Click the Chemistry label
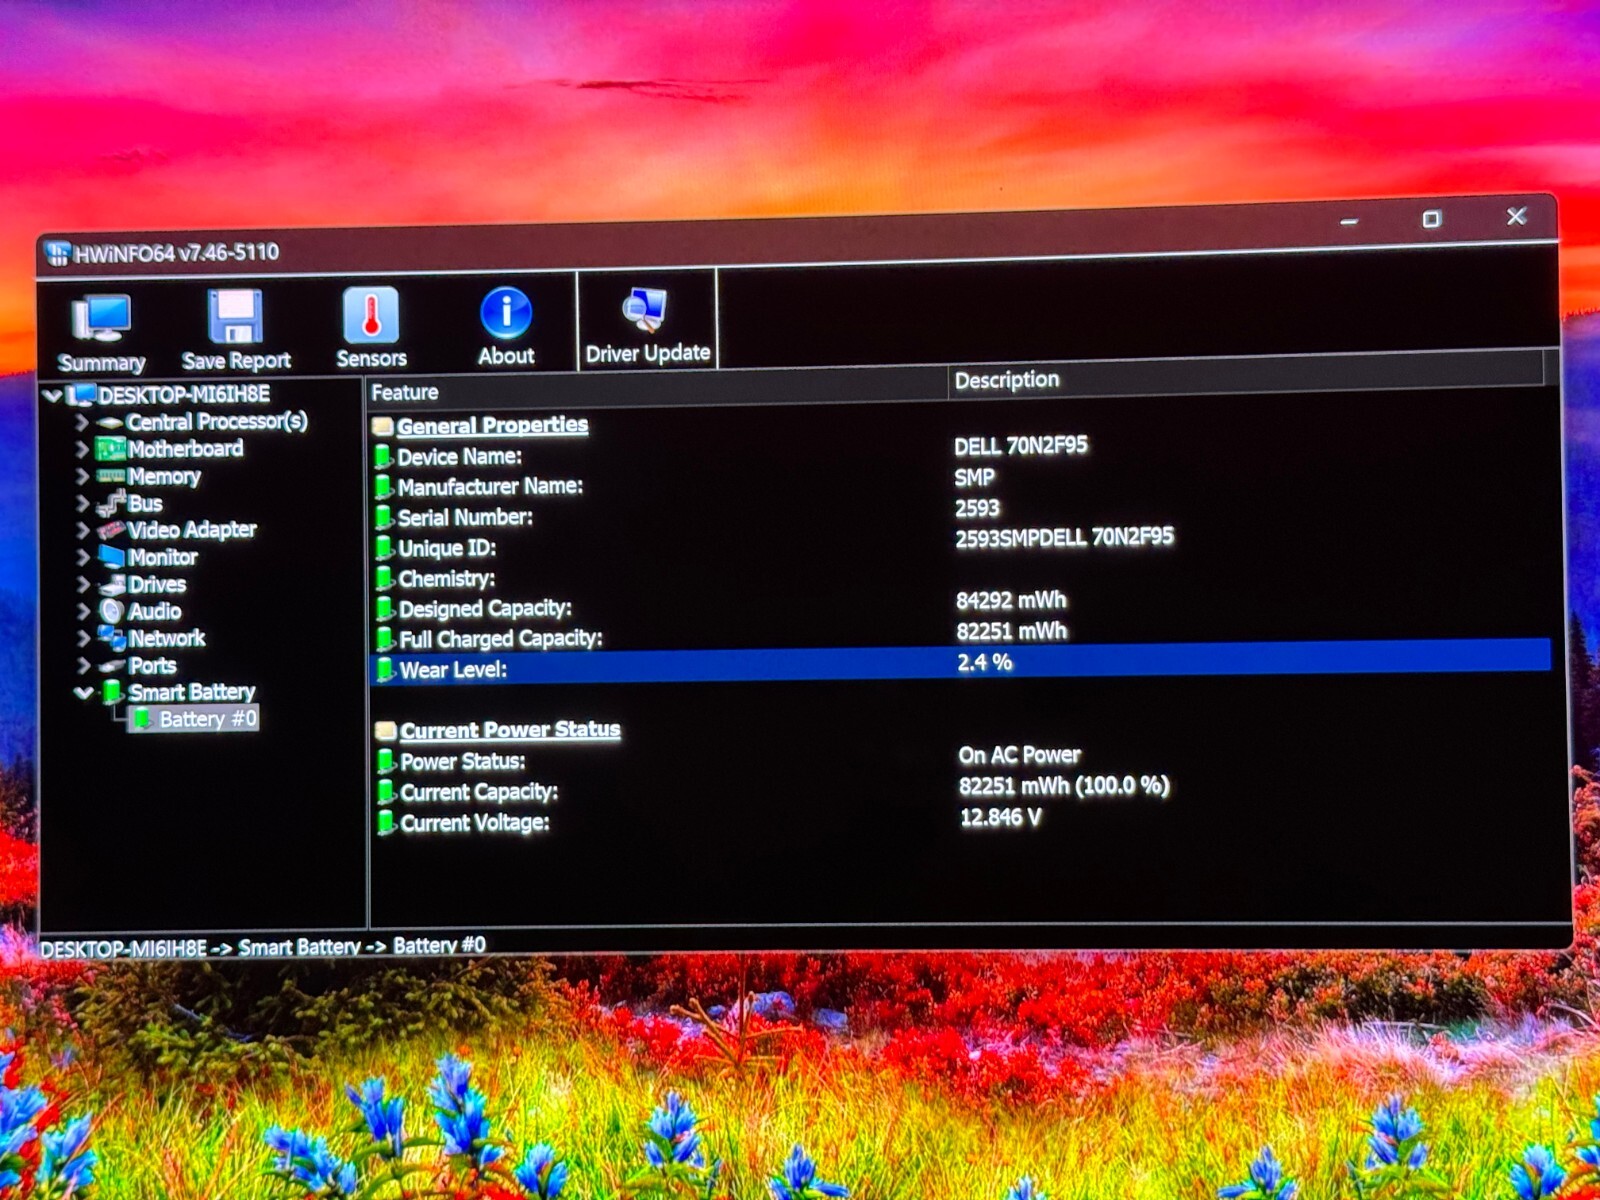 446,579
